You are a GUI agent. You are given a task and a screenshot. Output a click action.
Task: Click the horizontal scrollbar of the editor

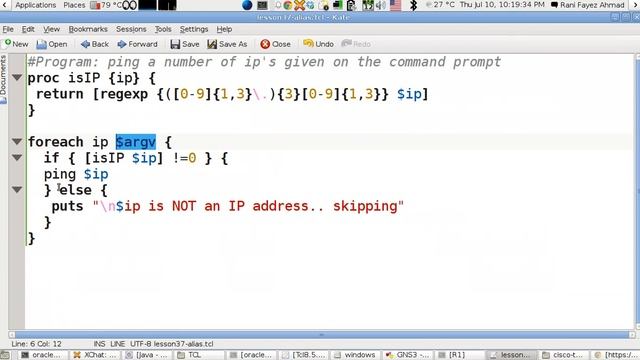pos(322,335)
